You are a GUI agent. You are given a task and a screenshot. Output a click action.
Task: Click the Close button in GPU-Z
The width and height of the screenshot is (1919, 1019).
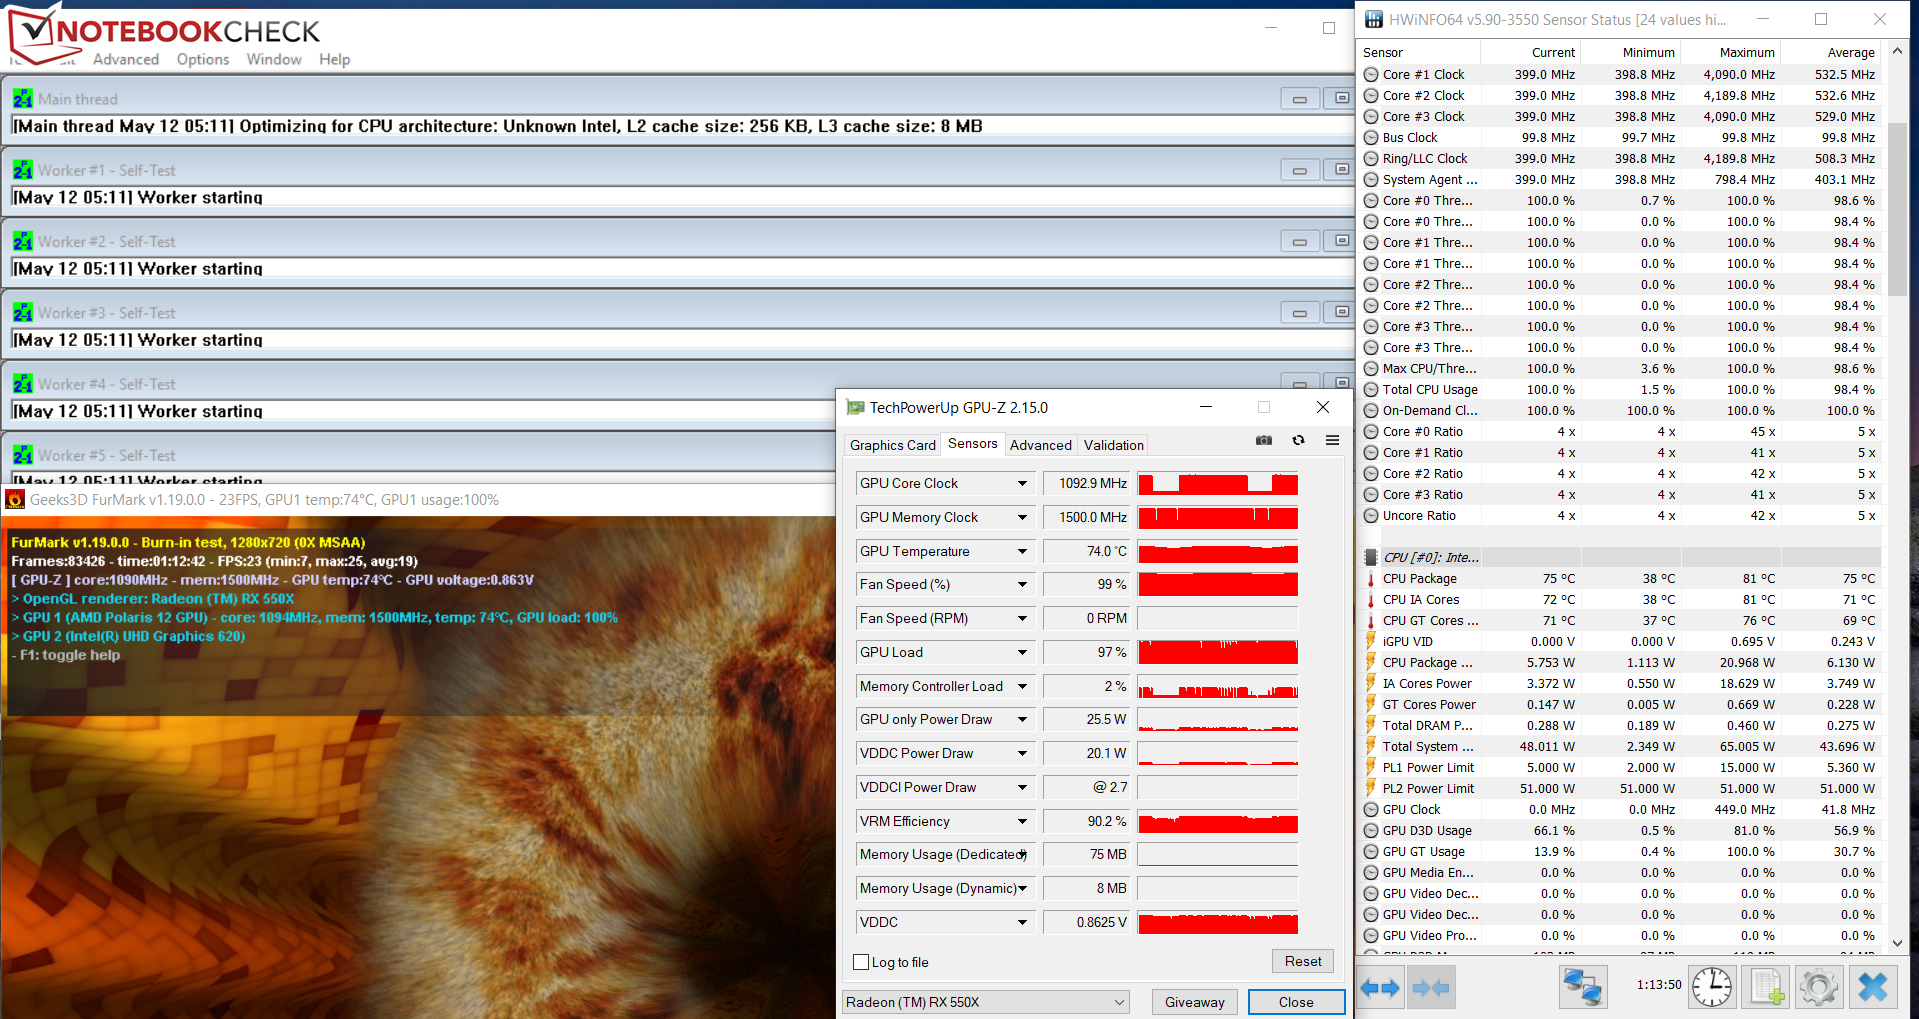(1296, 1002)
